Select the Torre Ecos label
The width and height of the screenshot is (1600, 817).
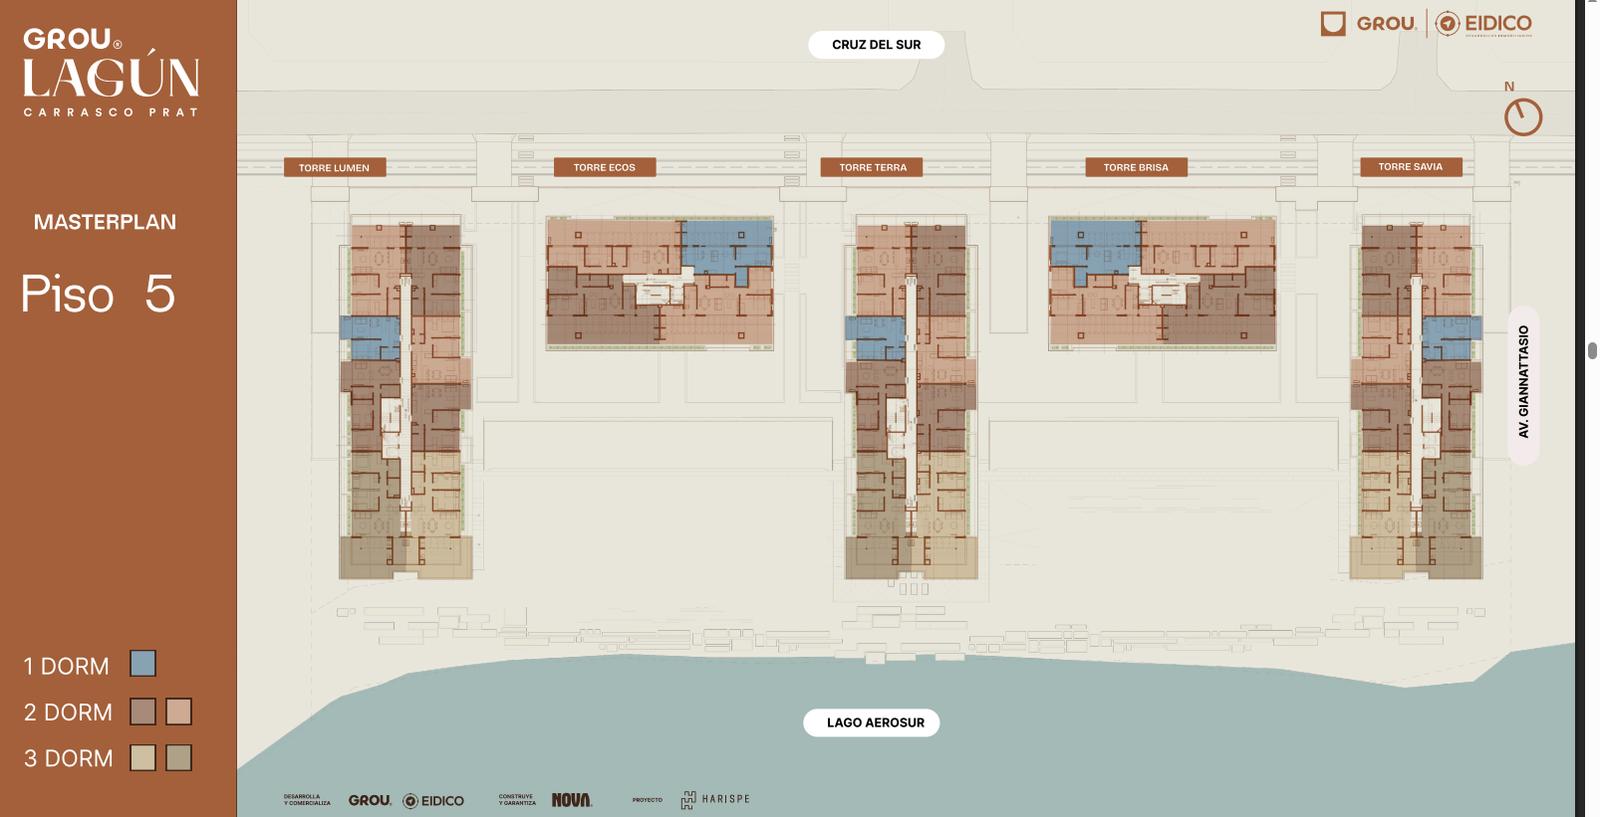605,167
